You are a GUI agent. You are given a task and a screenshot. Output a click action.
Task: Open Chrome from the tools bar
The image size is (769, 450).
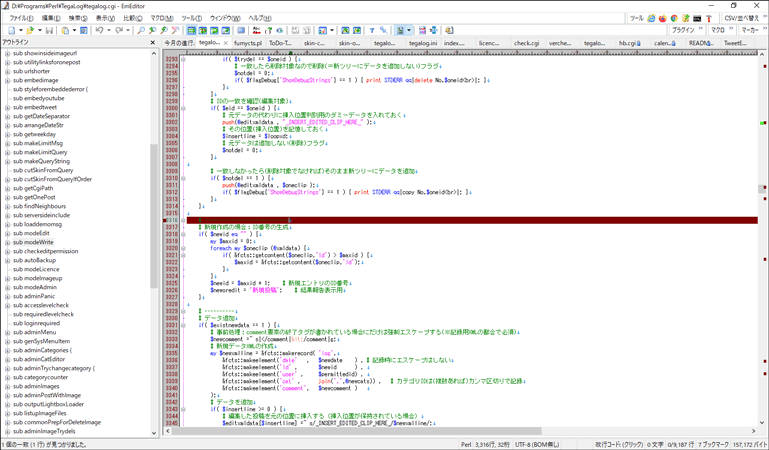click(674, 18)
